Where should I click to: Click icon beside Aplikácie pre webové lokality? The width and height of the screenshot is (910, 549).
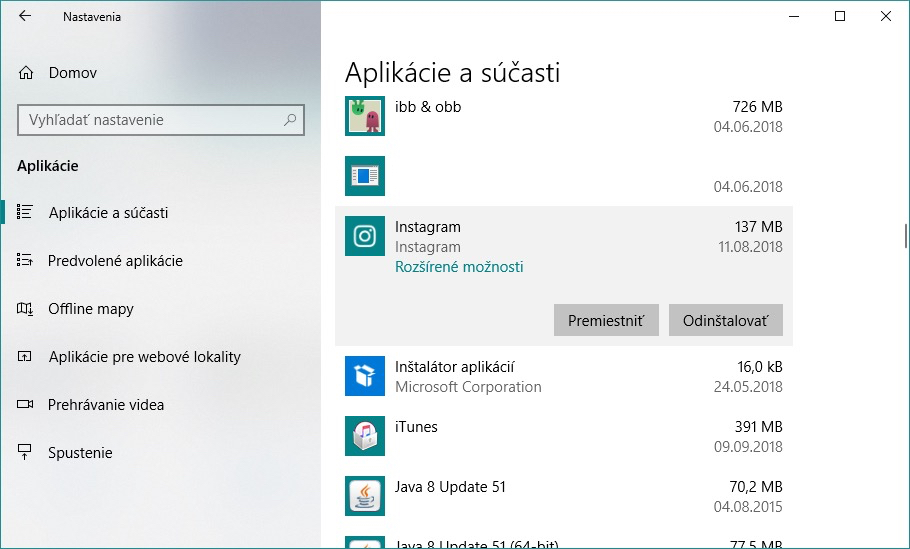24,356
